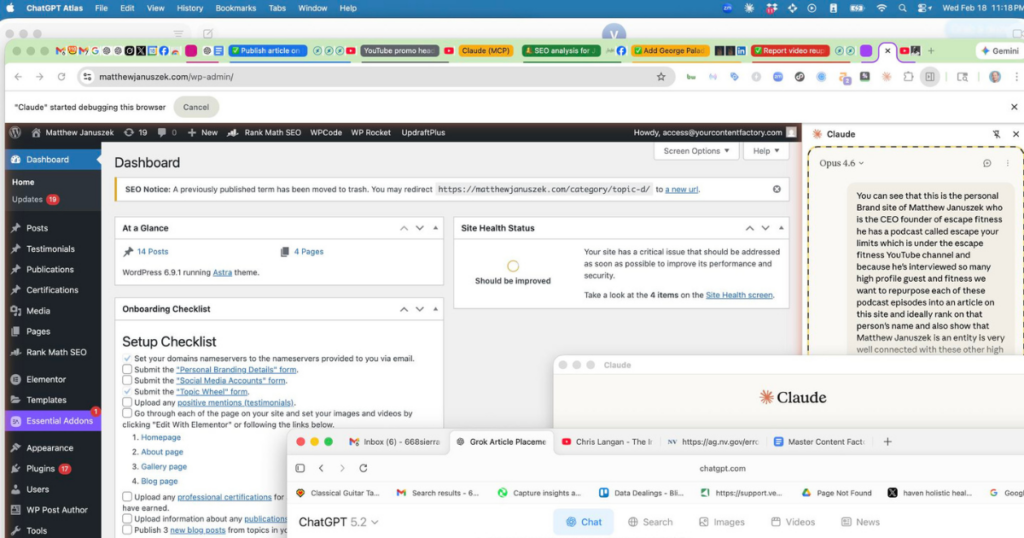Image resolution: width=1024 pixels, height=538 pixels.
Task: Reload page in ChatGPT browser window
Action: click(363, 468)
